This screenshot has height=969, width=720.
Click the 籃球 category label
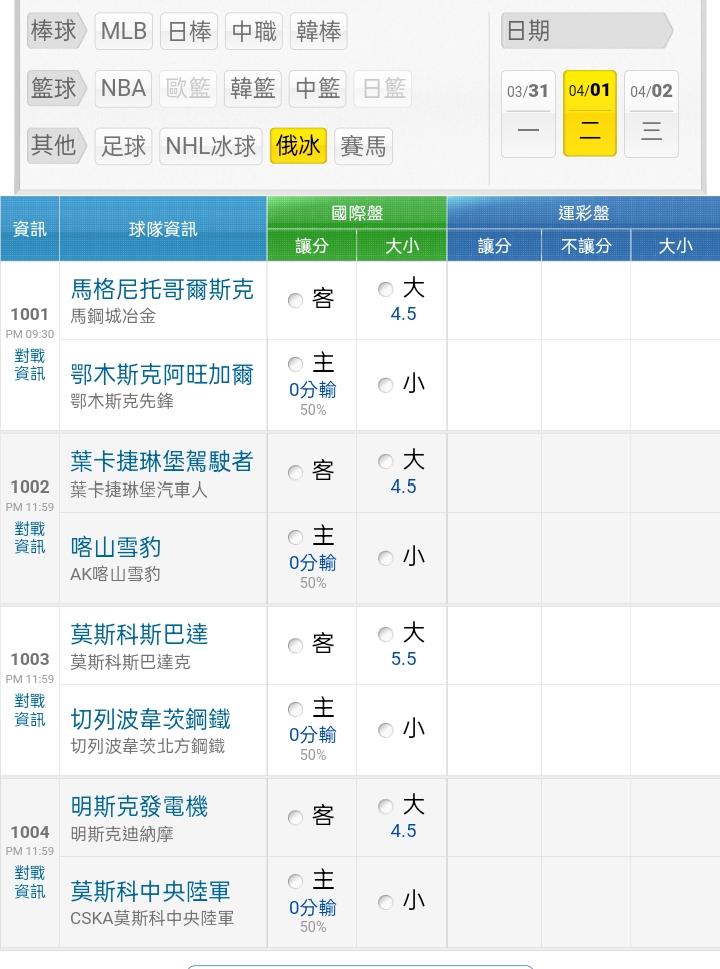56,88
